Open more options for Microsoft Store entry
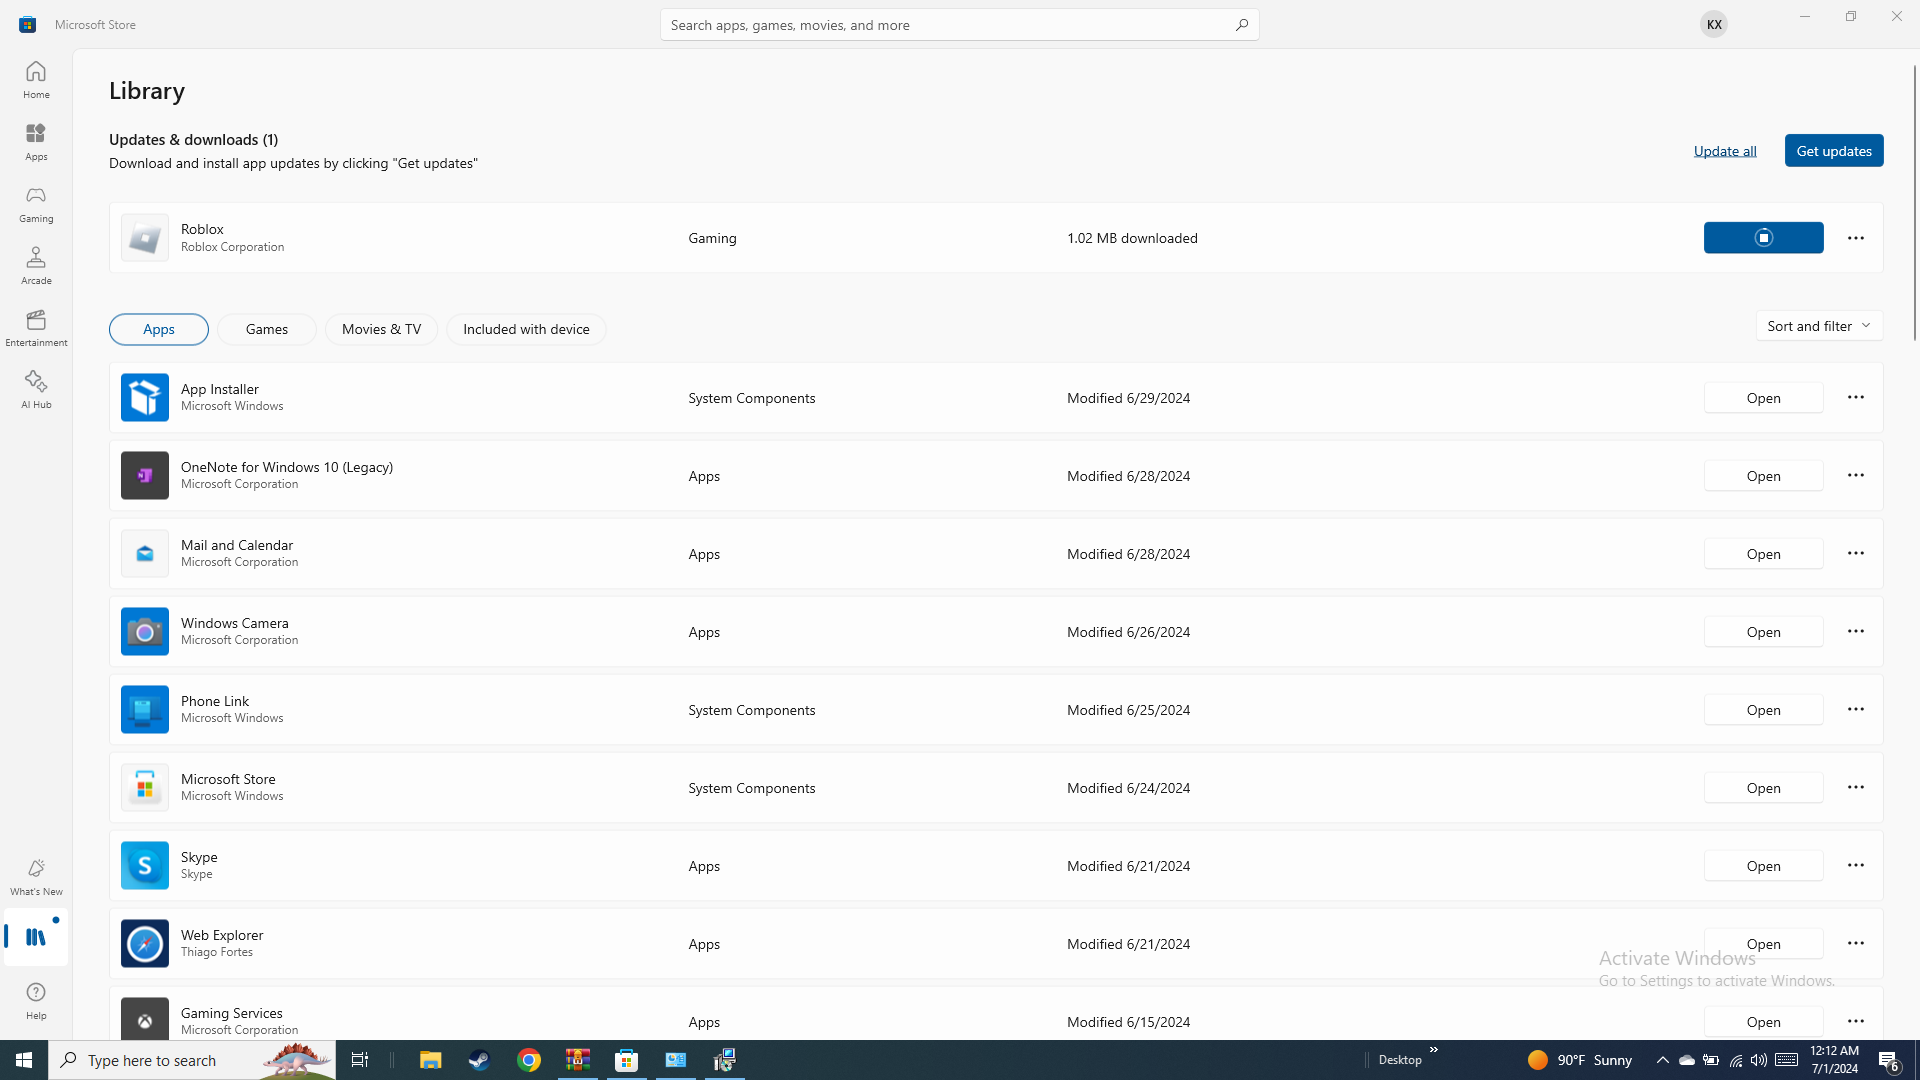Image resolution: width=1920 pixels, height=1080 pixels. click(1855, 787)
